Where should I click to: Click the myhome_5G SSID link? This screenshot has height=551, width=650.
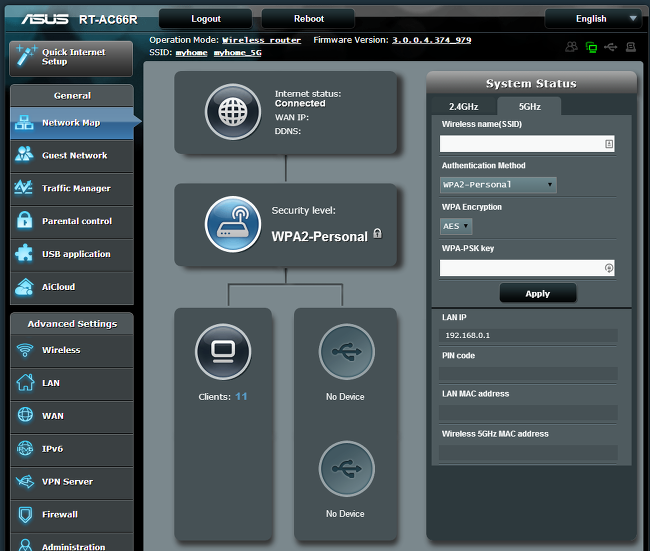click(x=238, y=53)
